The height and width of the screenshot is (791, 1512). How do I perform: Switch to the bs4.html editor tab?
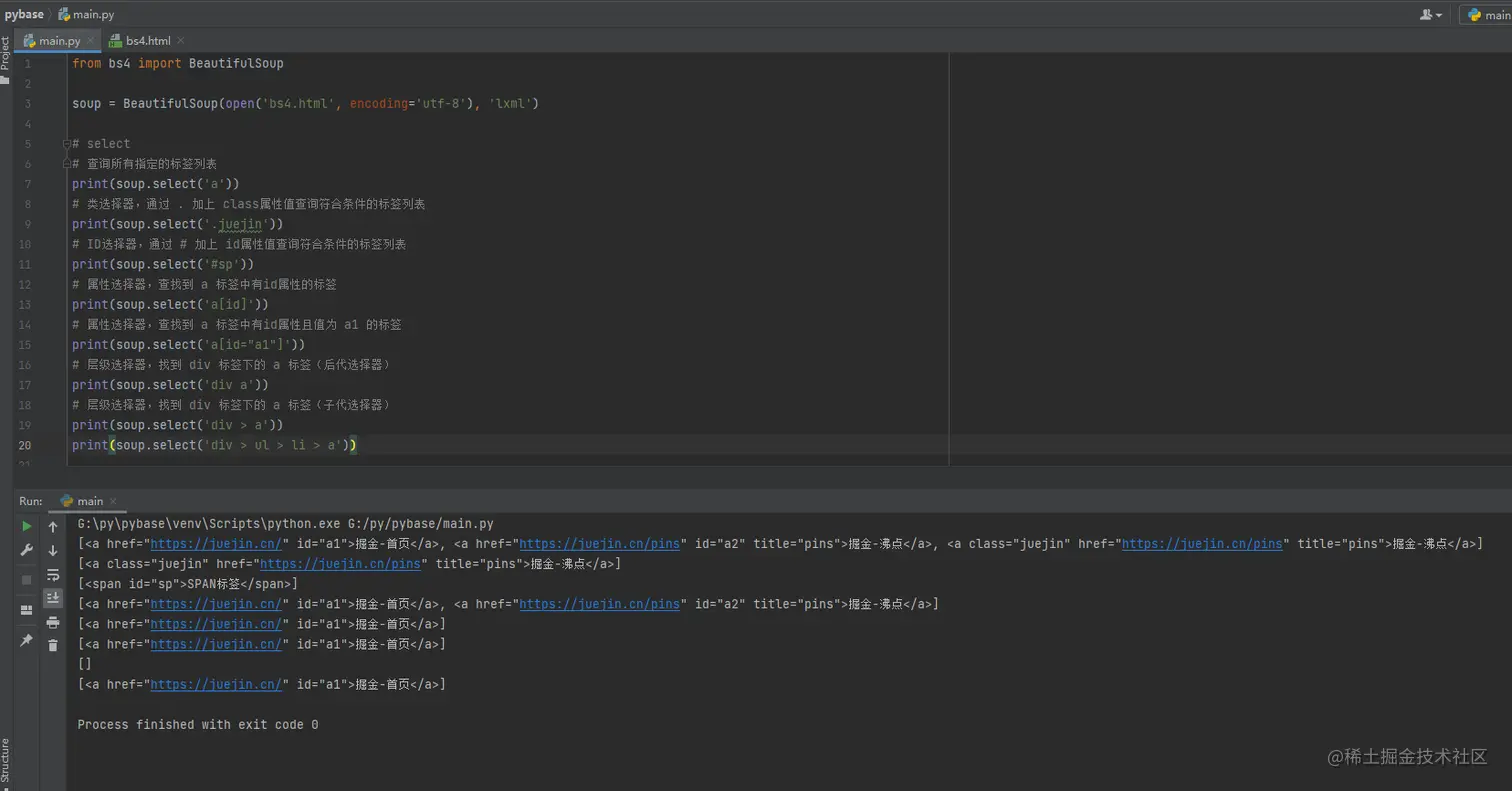click(x=148, y=41)
